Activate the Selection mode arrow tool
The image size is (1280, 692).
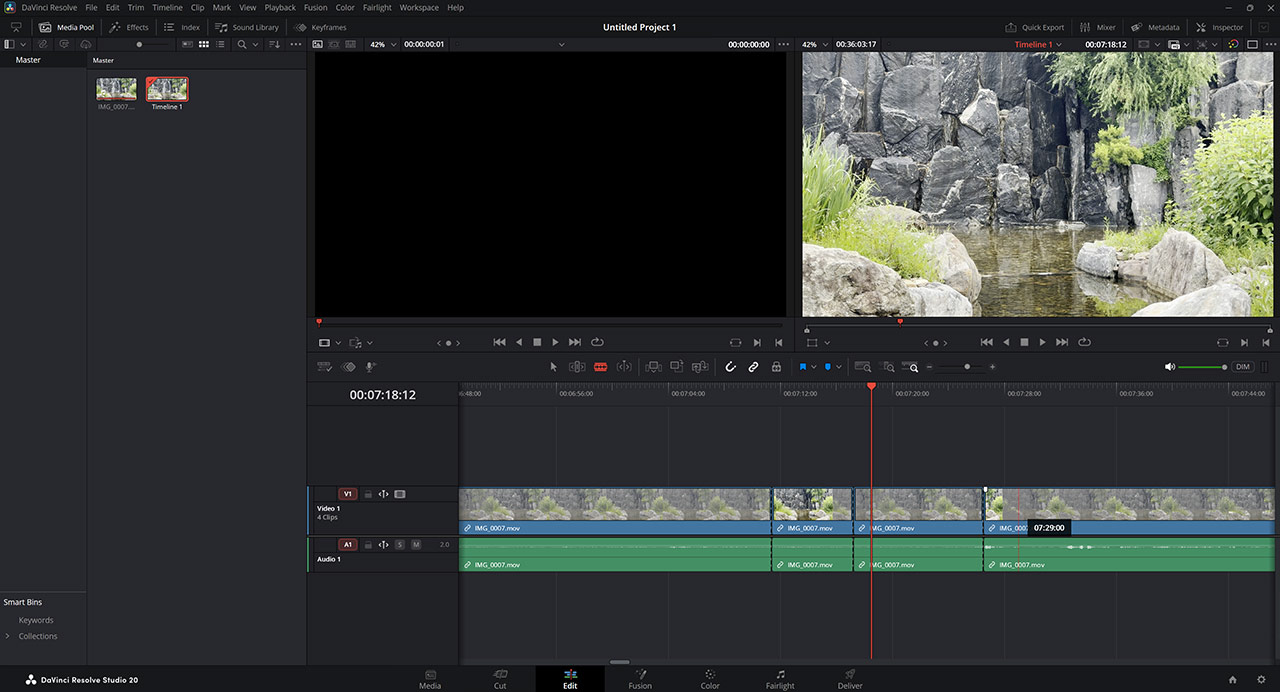(x=554, y=367)
